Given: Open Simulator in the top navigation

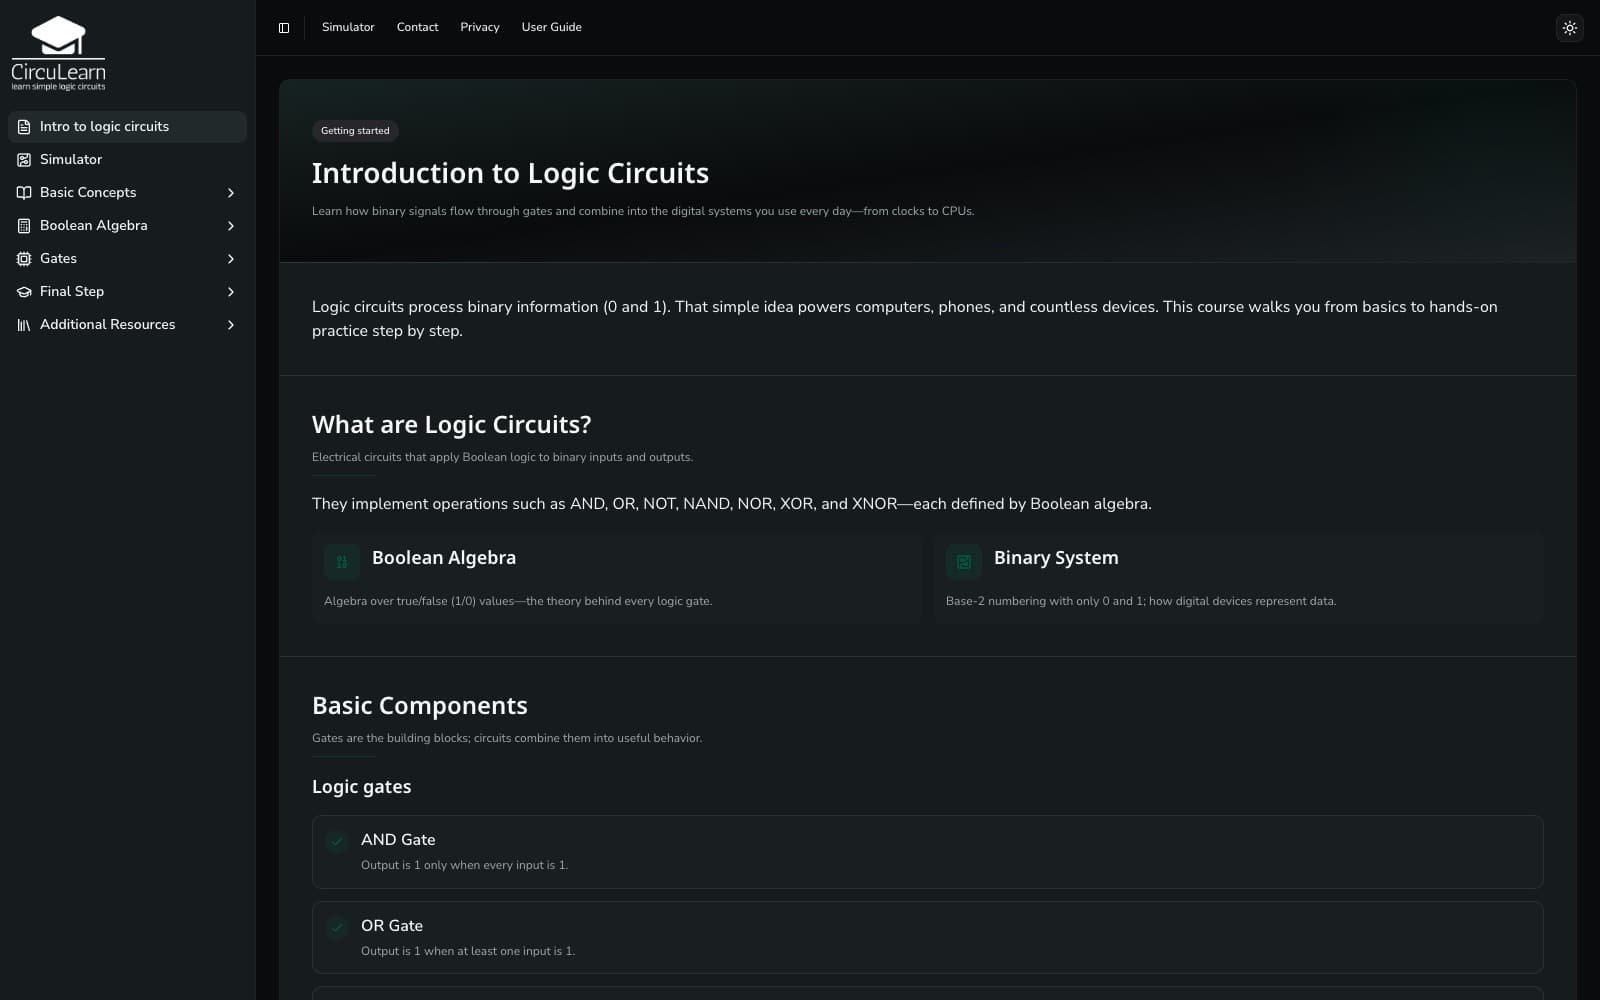Looking at the screenshot, I should (348, 27).
